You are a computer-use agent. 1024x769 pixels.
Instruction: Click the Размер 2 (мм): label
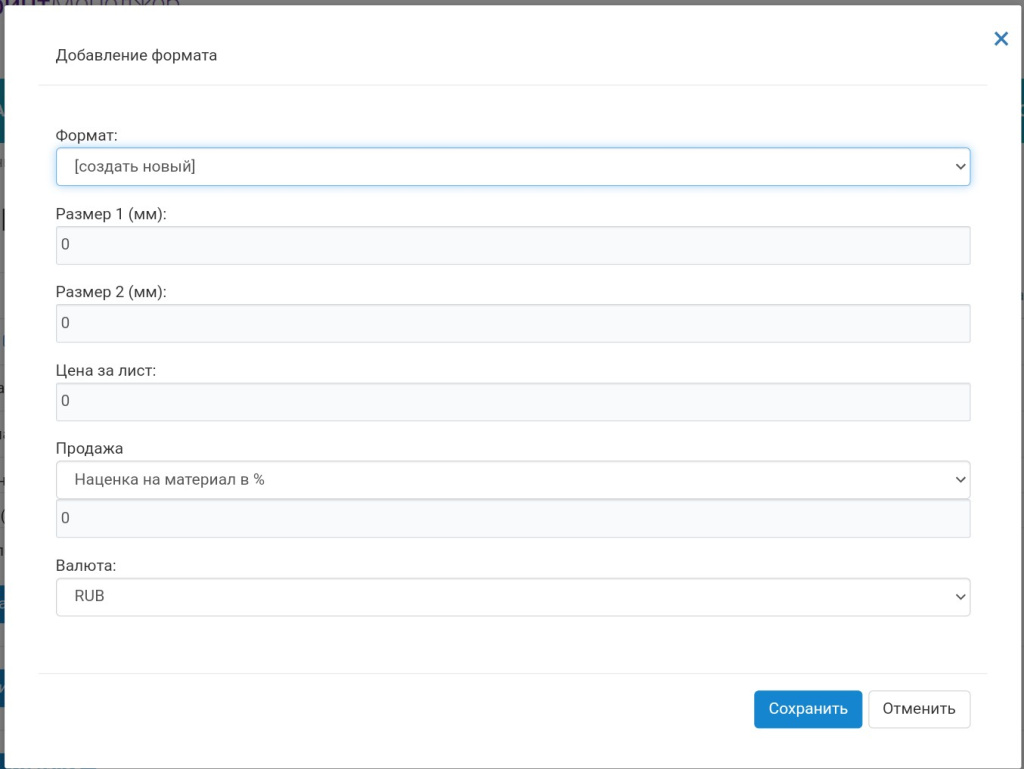tap(111, 292)
